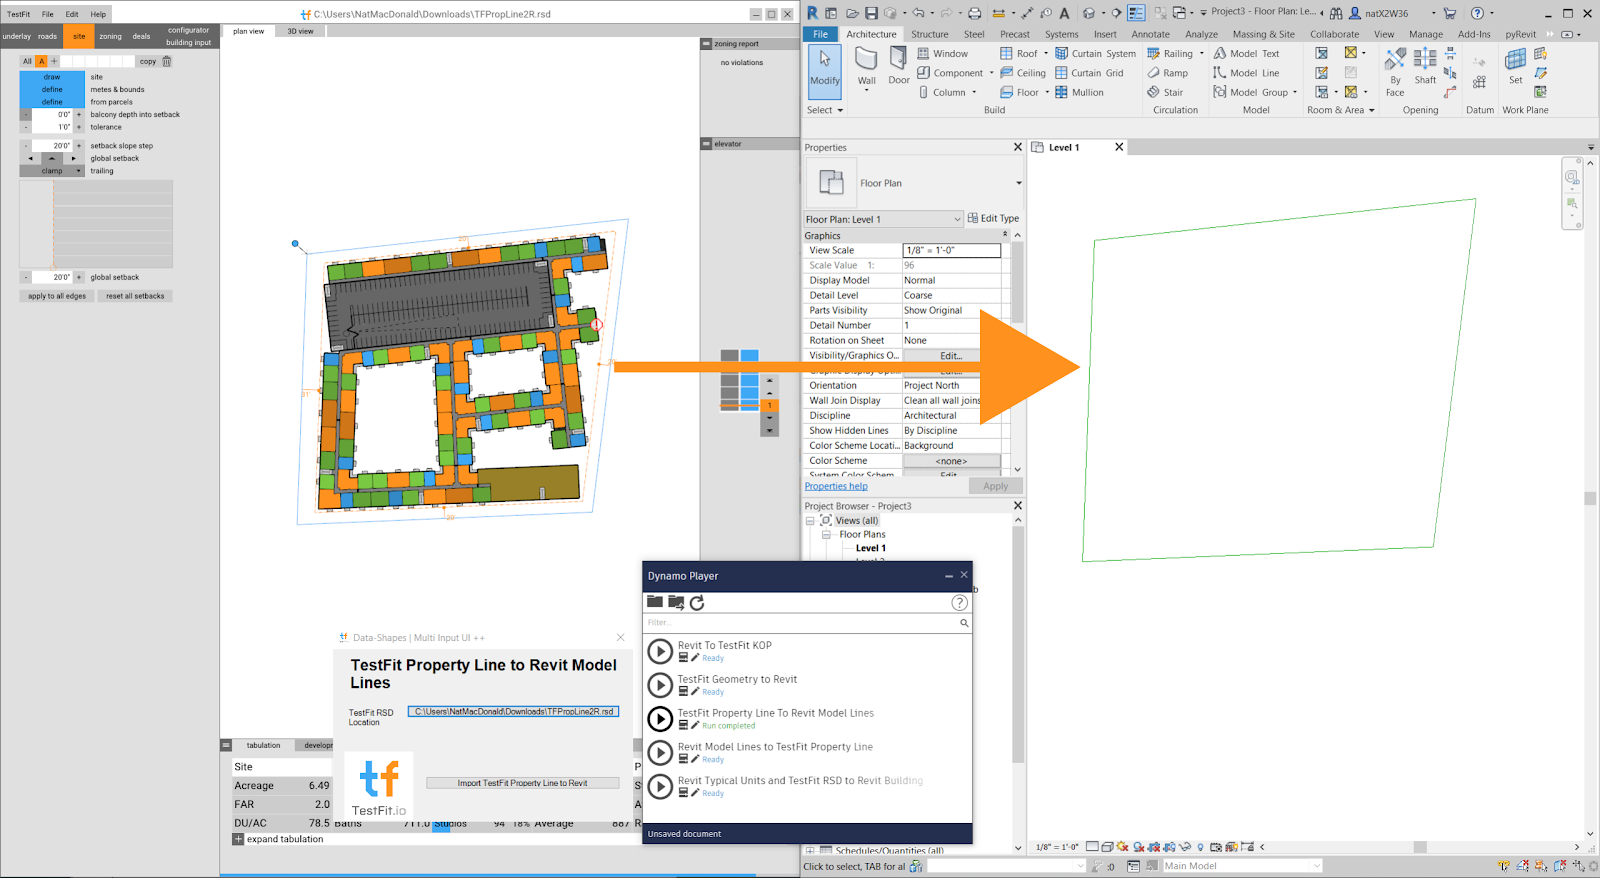Choose the Door tool in Revit
Viewport: 1600px width, 878px height.
click(x=899, y=66)
